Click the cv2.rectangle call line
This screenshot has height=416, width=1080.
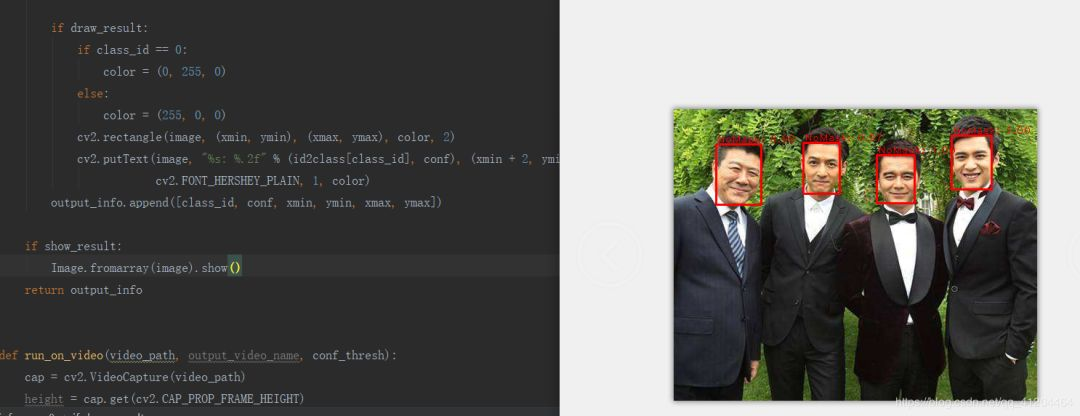[266, 137]
